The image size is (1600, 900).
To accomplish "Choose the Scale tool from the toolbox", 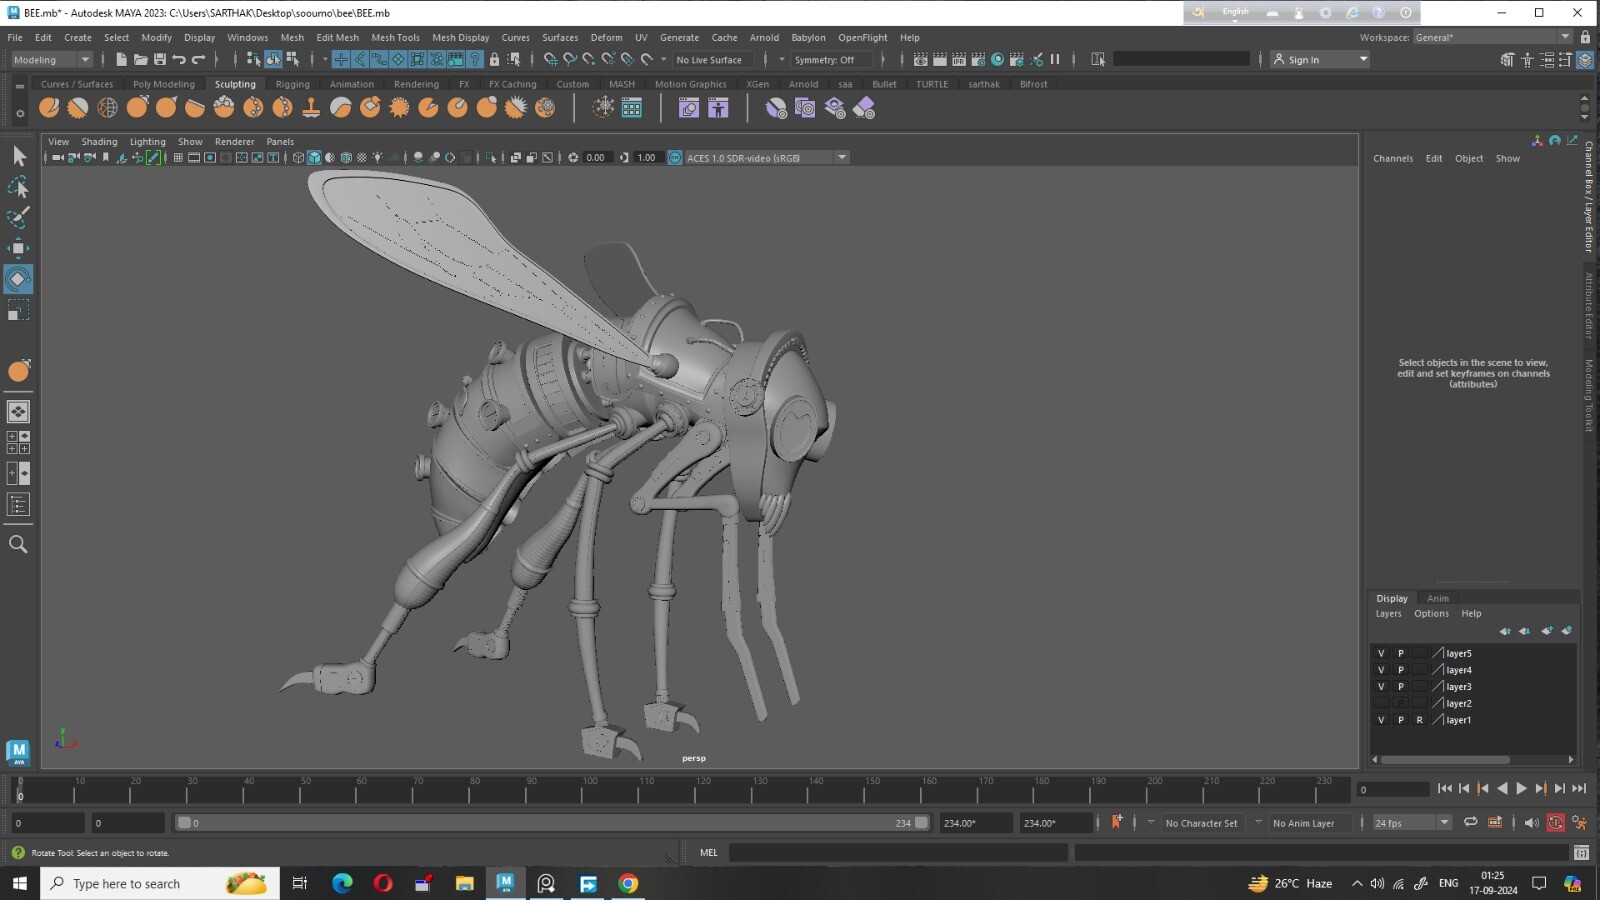I will (18, 310).
